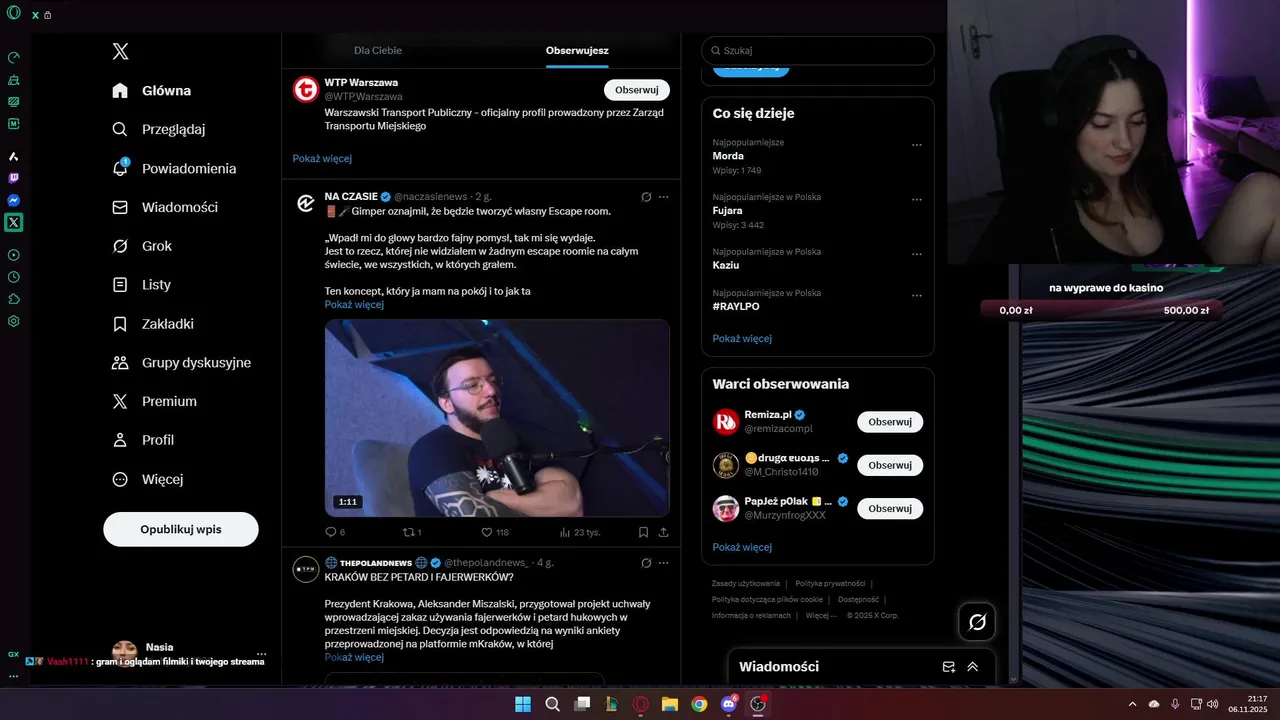Open Google Chrome from the taskbar
Screen dimensions: 1280x720
699,704
